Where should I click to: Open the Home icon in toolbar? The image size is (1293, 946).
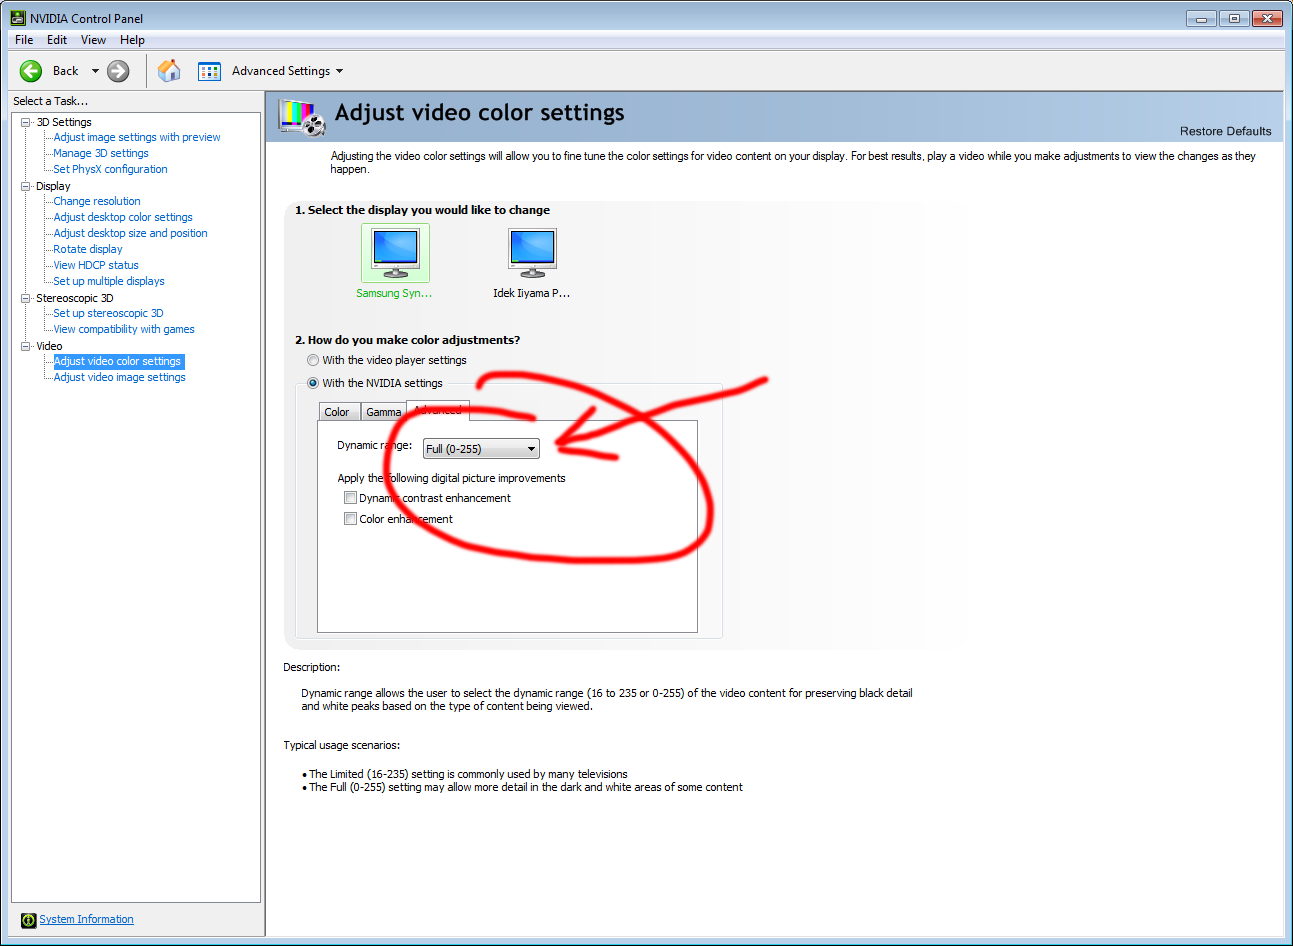click(170, 71)
